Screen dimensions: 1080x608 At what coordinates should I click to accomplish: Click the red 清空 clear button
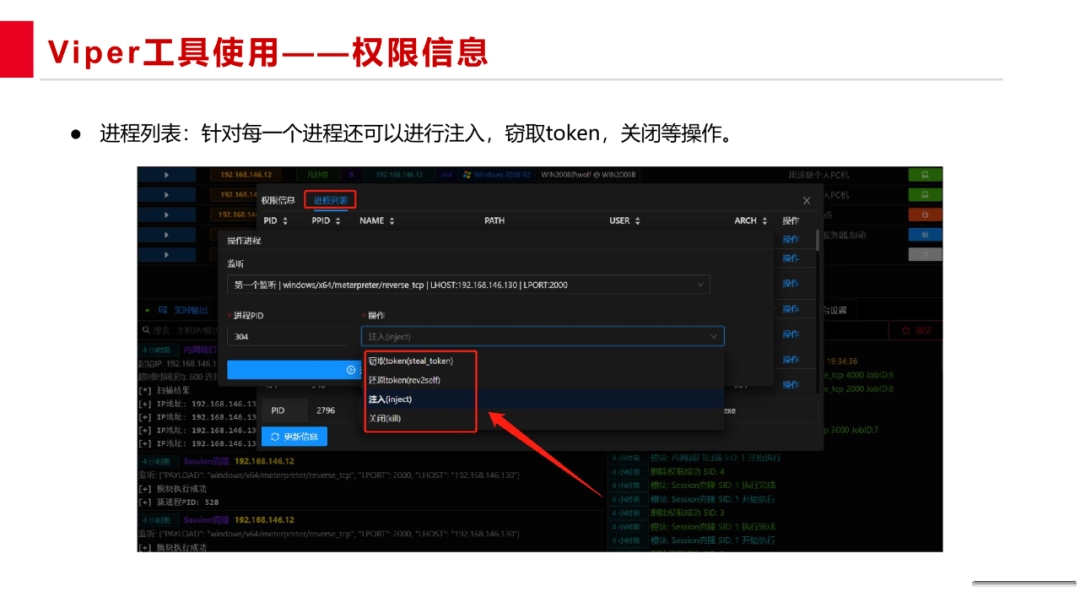[916, 331]
